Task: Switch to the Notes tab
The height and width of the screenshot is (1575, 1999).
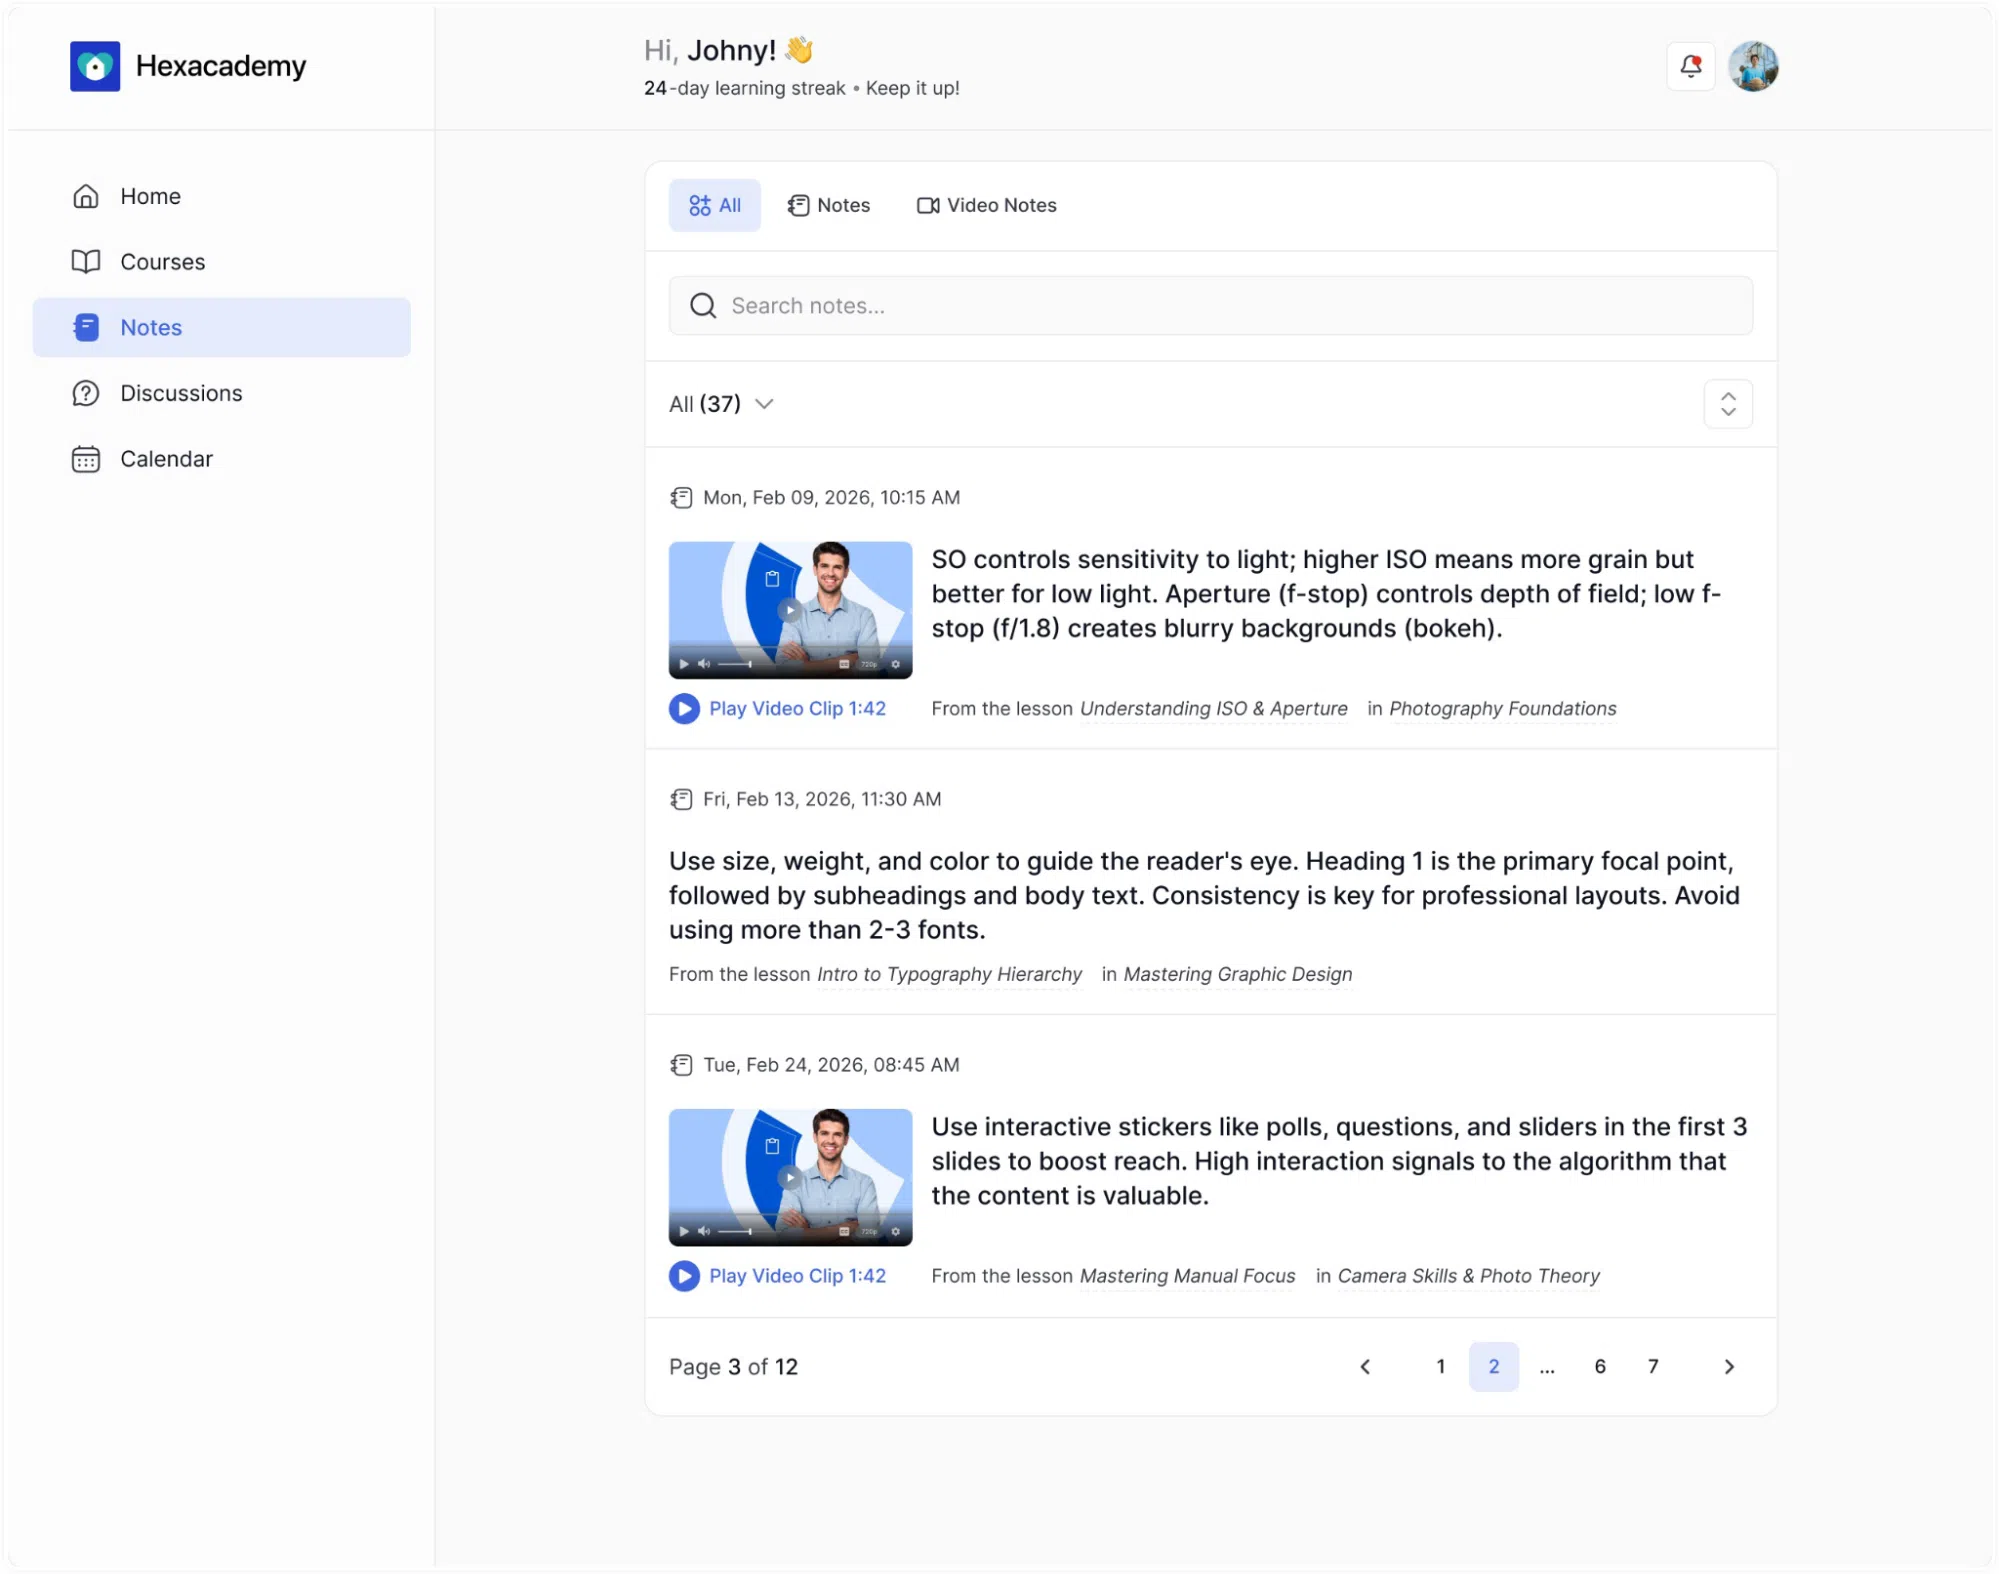Action: point(829,205)
